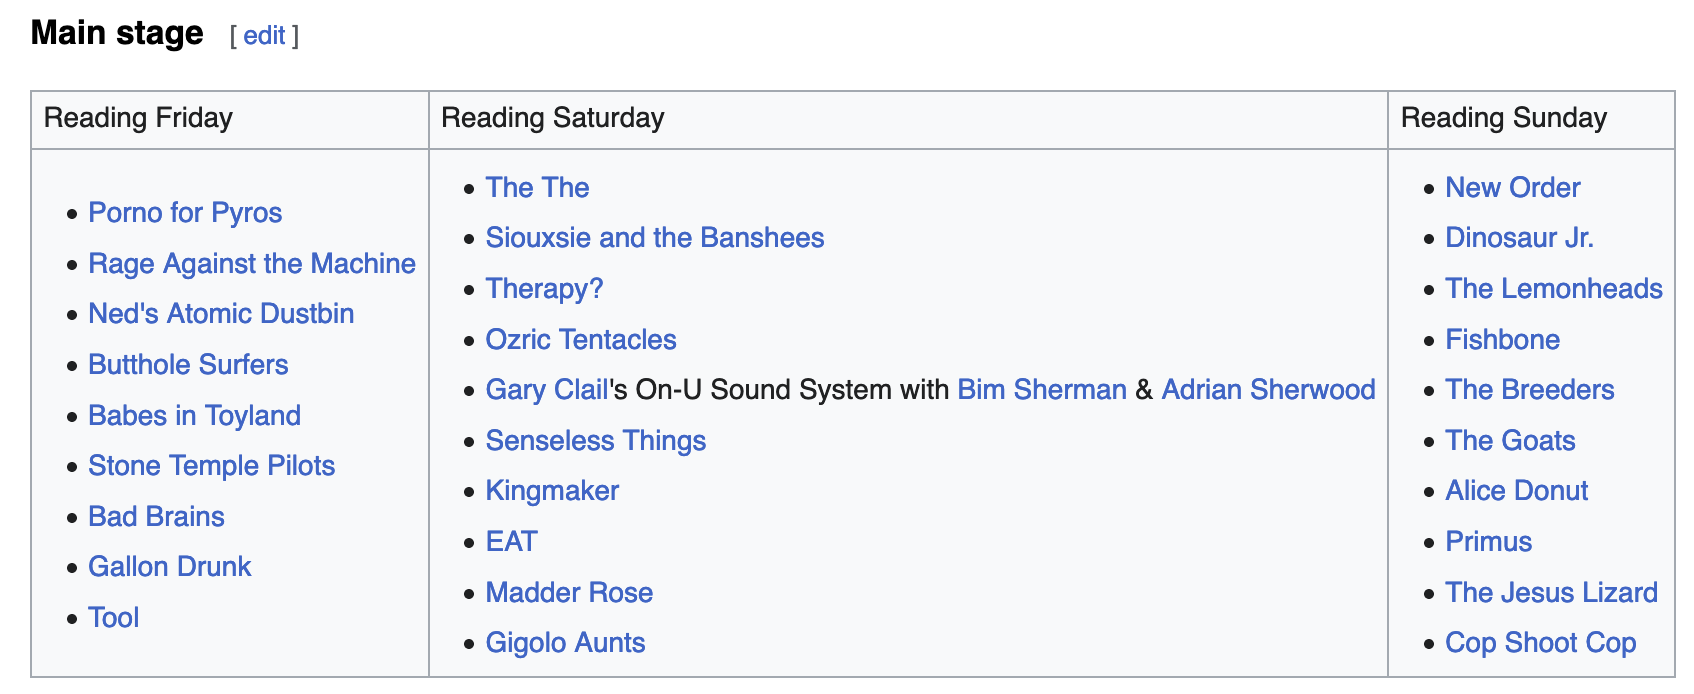
Task: Click the edit link beside Main stage
Action: tap(264, 36)
